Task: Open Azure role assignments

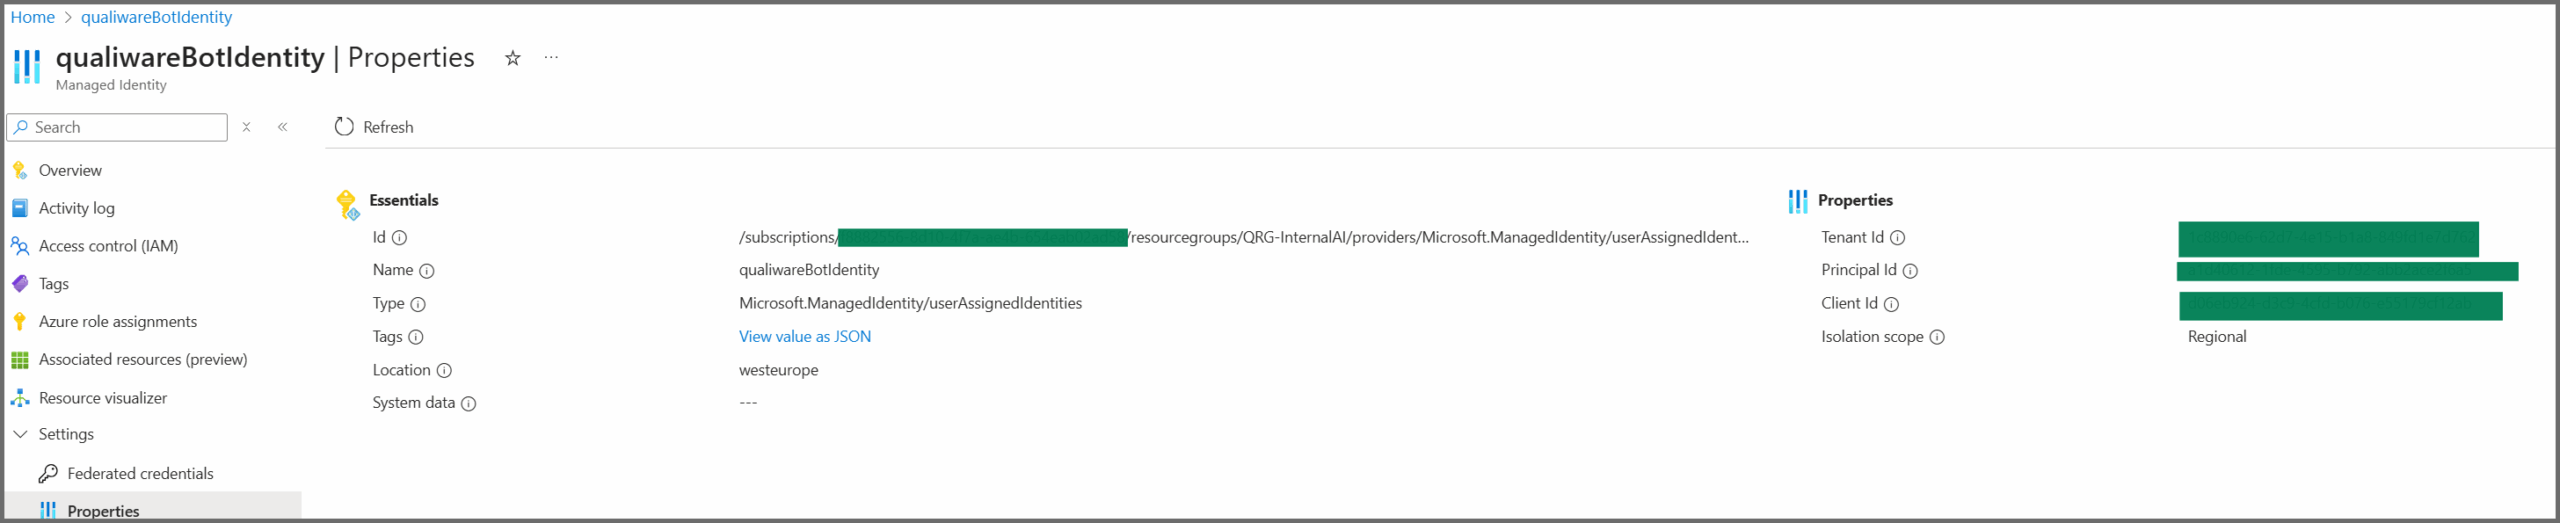Action: pyautogui.click(x=118, y=322)
